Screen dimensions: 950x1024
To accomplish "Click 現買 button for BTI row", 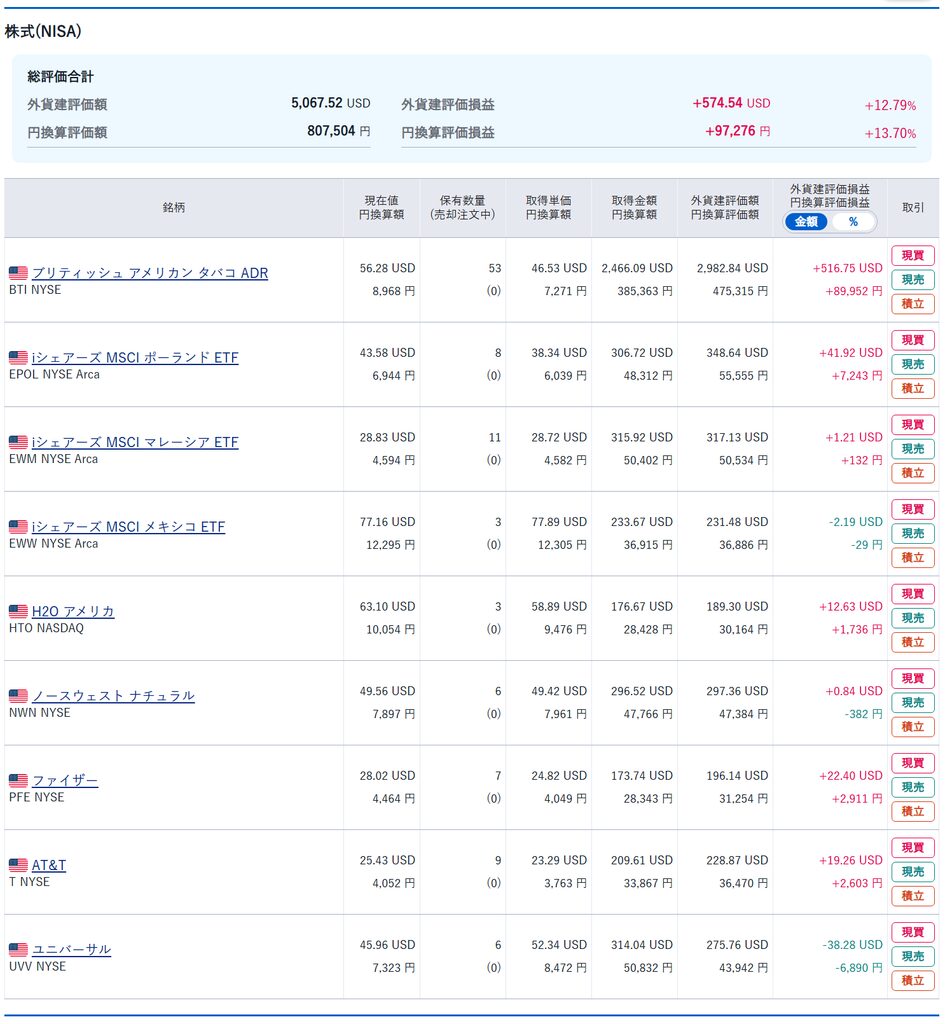I will pyautogui.click(x=913, y=255).
